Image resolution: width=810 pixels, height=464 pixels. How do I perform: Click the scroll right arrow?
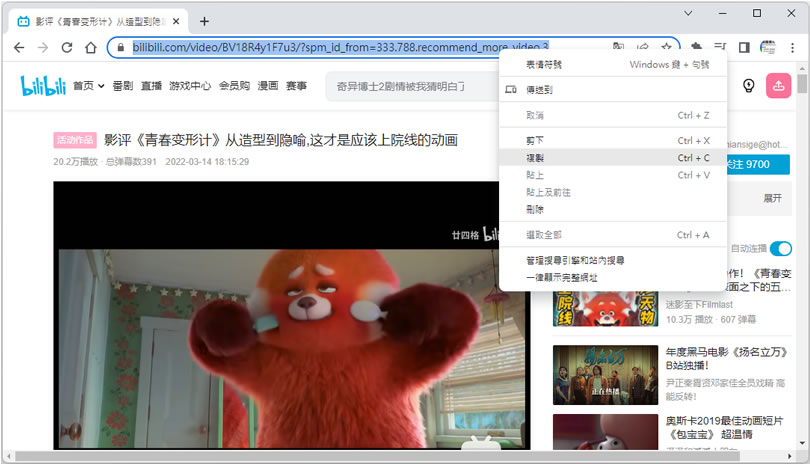[x=790, y=456]
